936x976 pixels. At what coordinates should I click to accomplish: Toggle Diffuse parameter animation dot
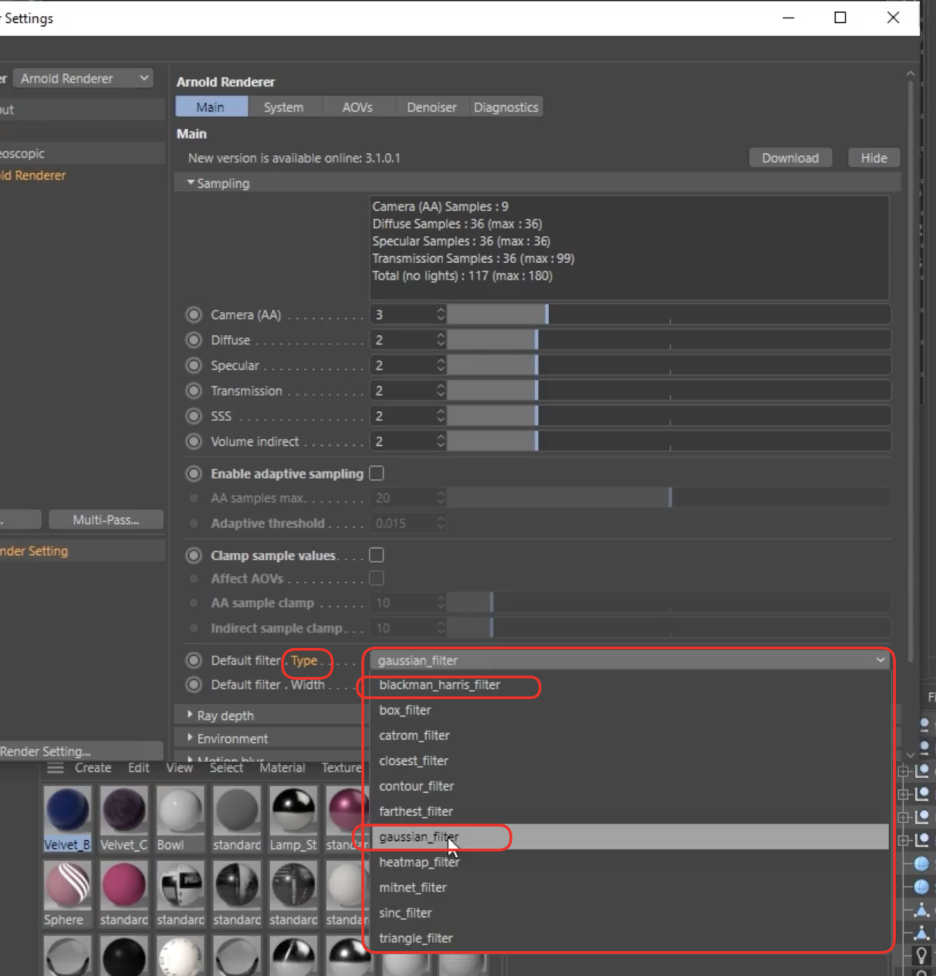[x=194, y=340]
